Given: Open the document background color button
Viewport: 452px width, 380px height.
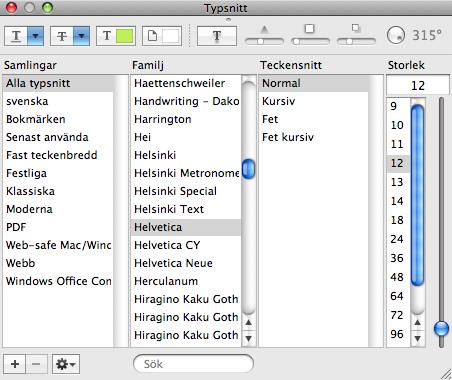Looking at the screenshot, I should 162,36.
